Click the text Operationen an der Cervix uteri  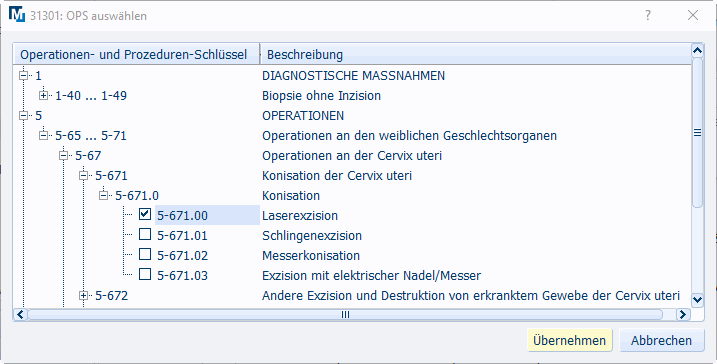click(352, 155)
